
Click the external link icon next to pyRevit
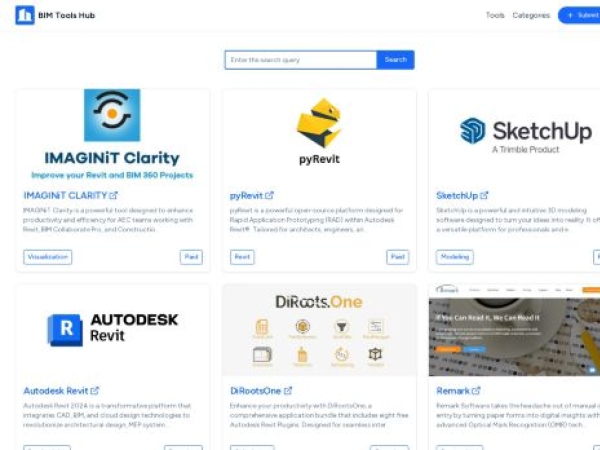[x=270, y=196]
